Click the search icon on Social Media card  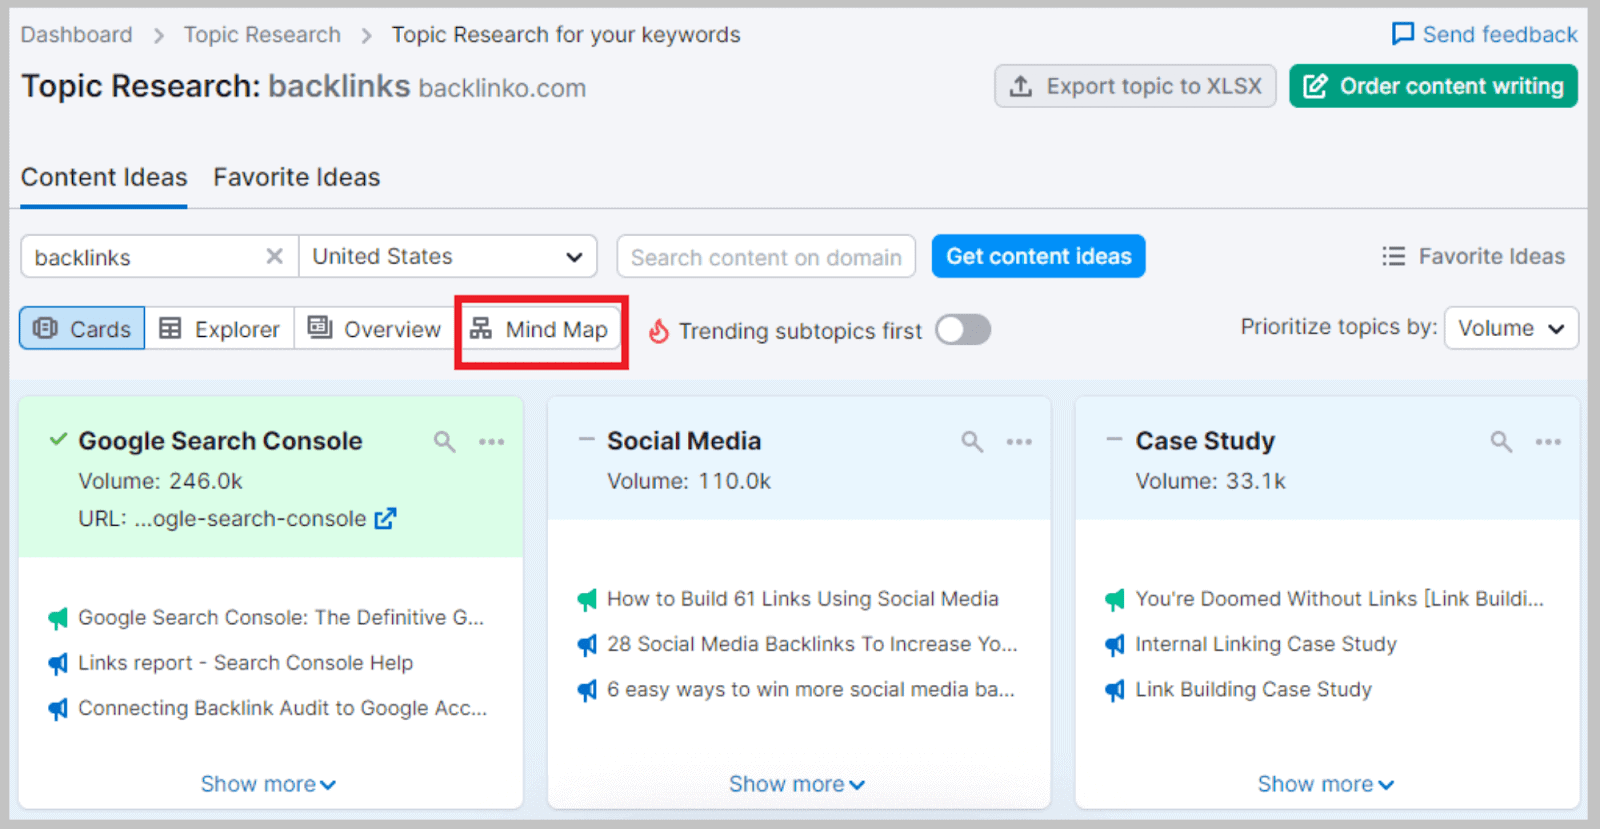(x=972, y=442)
